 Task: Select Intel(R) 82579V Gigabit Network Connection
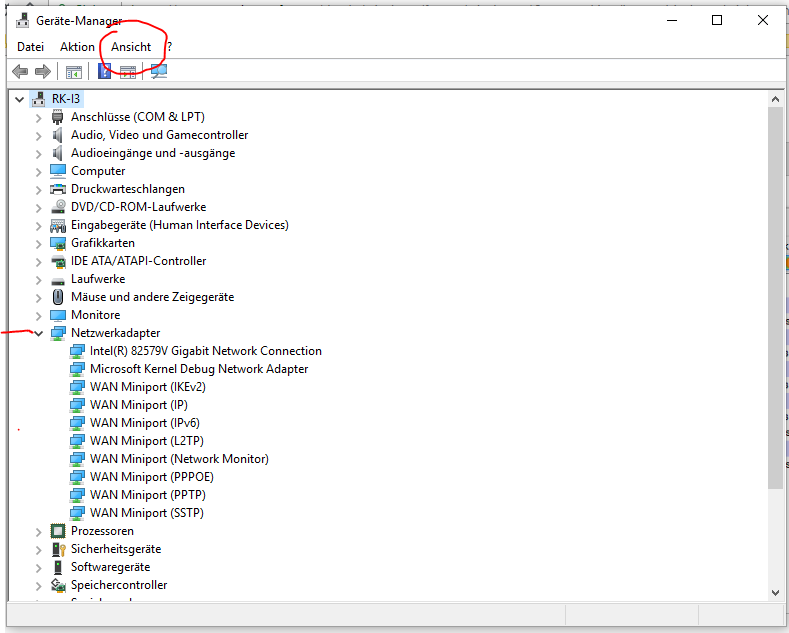coord(205,351)
